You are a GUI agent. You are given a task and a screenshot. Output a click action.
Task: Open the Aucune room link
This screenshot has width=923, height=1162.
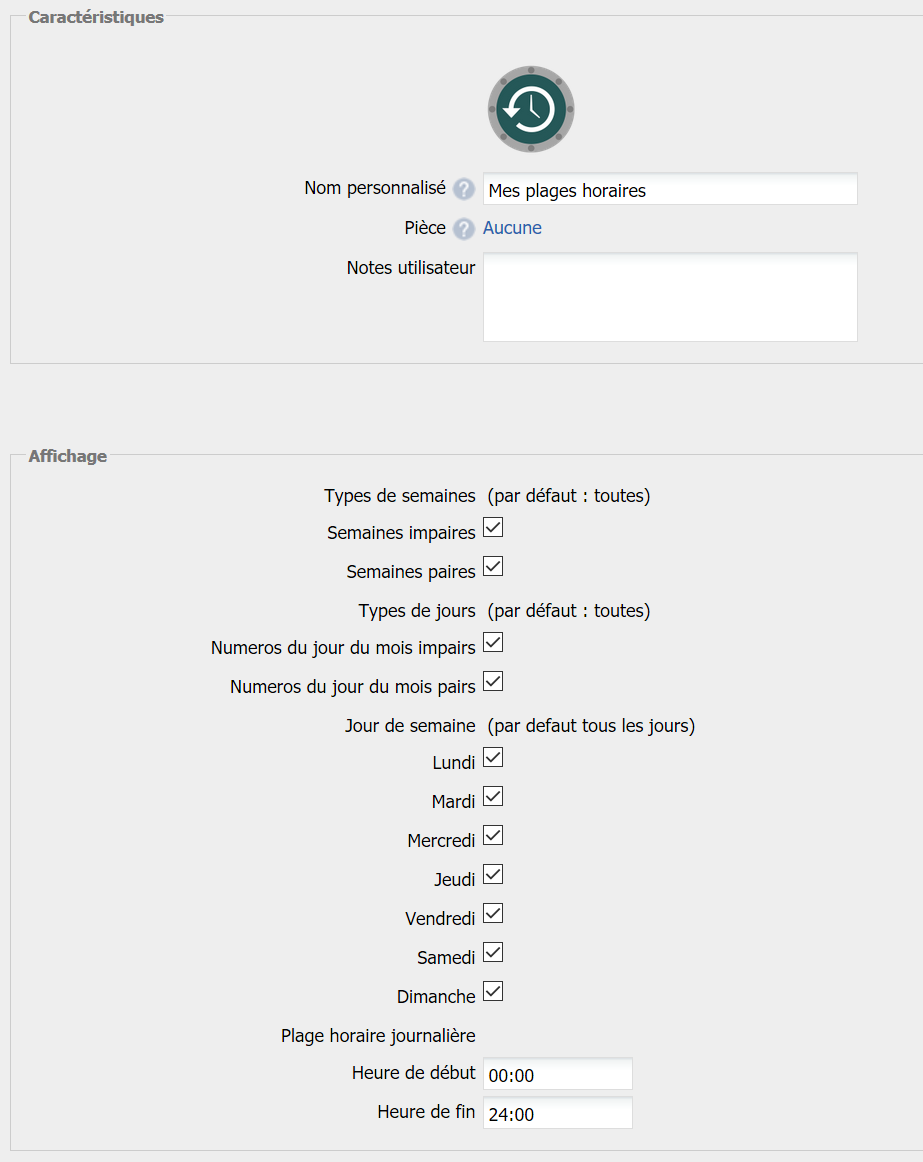coord(512,228)
